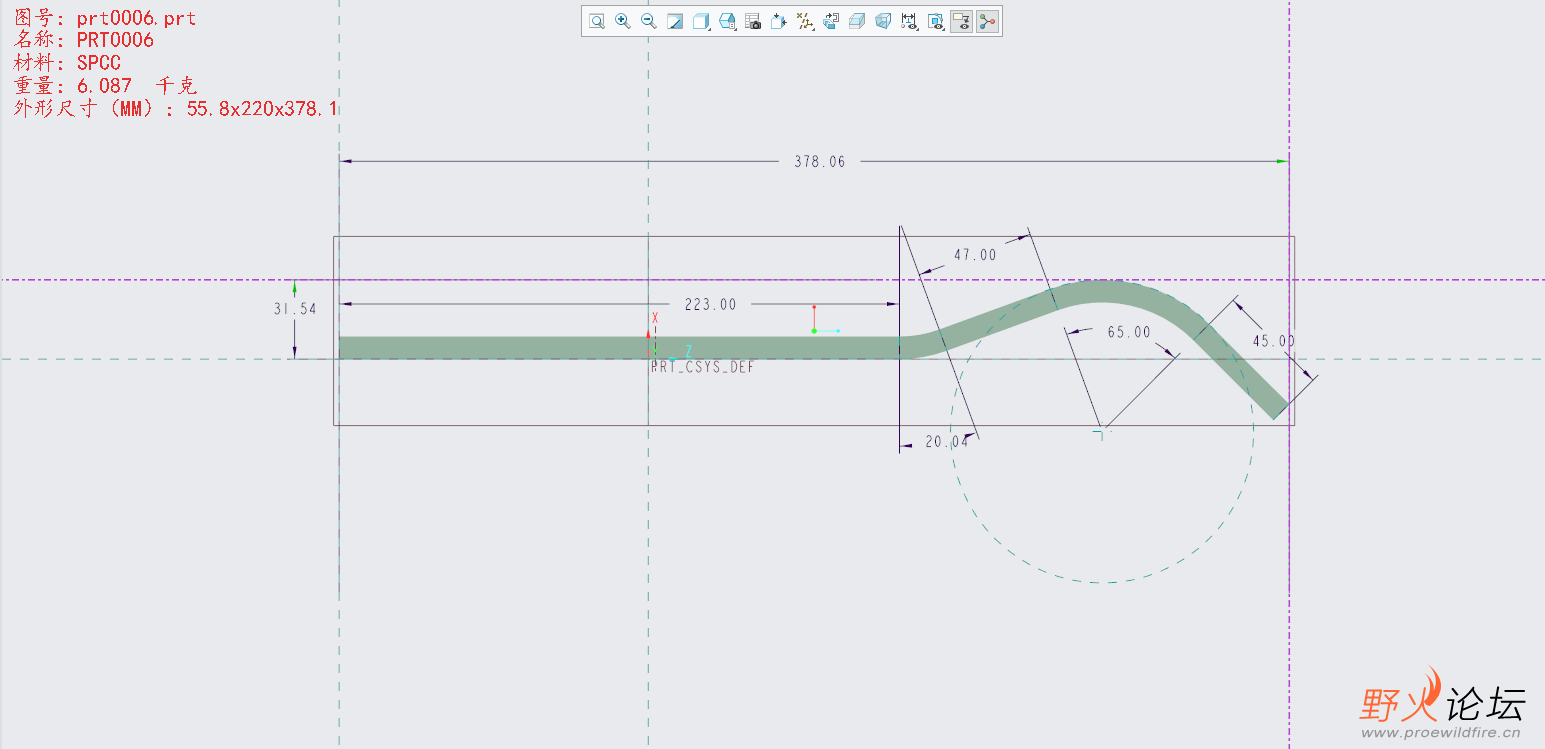Click the View Manager camera icon
This screenshot has width=1545, height=749.
(x=753, y=21)
